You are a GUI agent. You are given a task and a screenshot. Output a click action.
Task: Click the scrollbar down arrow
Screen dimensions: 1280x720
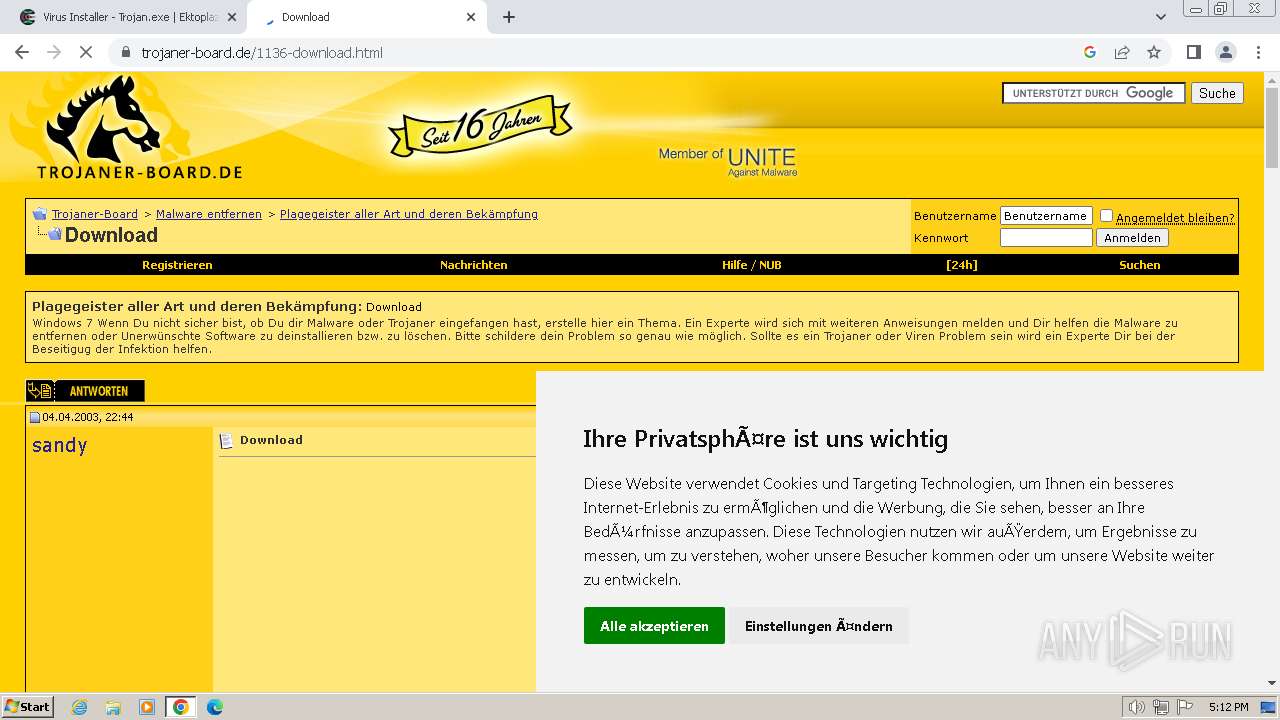point(1272,683)
